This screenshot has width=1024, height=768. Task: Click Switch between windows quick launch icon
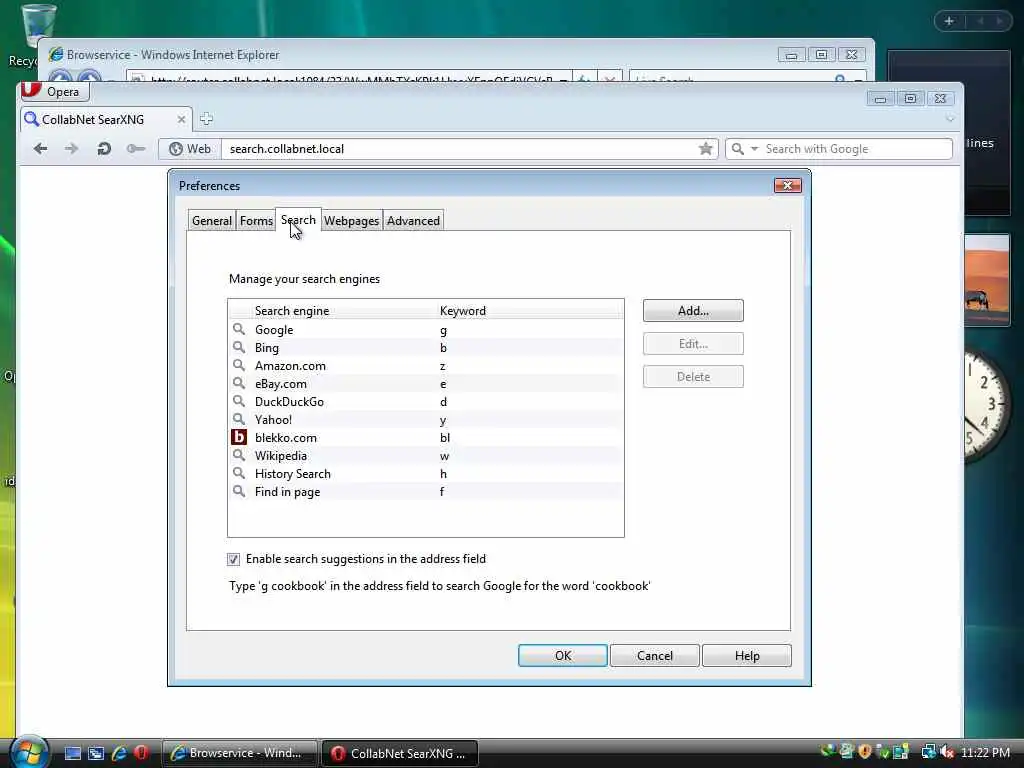[96, 753]
